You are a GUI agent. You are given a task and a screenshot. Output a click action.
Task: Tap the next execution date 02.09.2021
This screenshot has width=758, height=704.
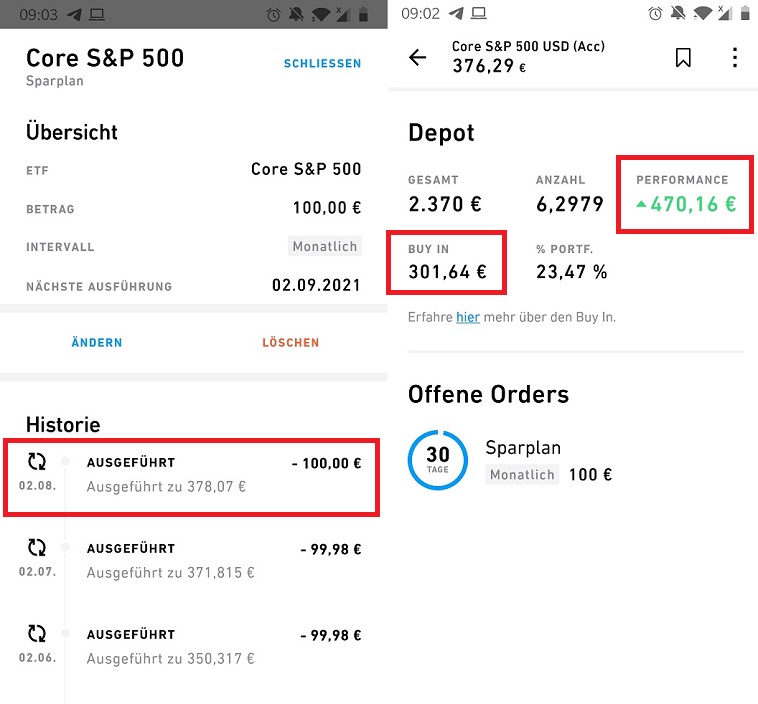tap(316, 285)
